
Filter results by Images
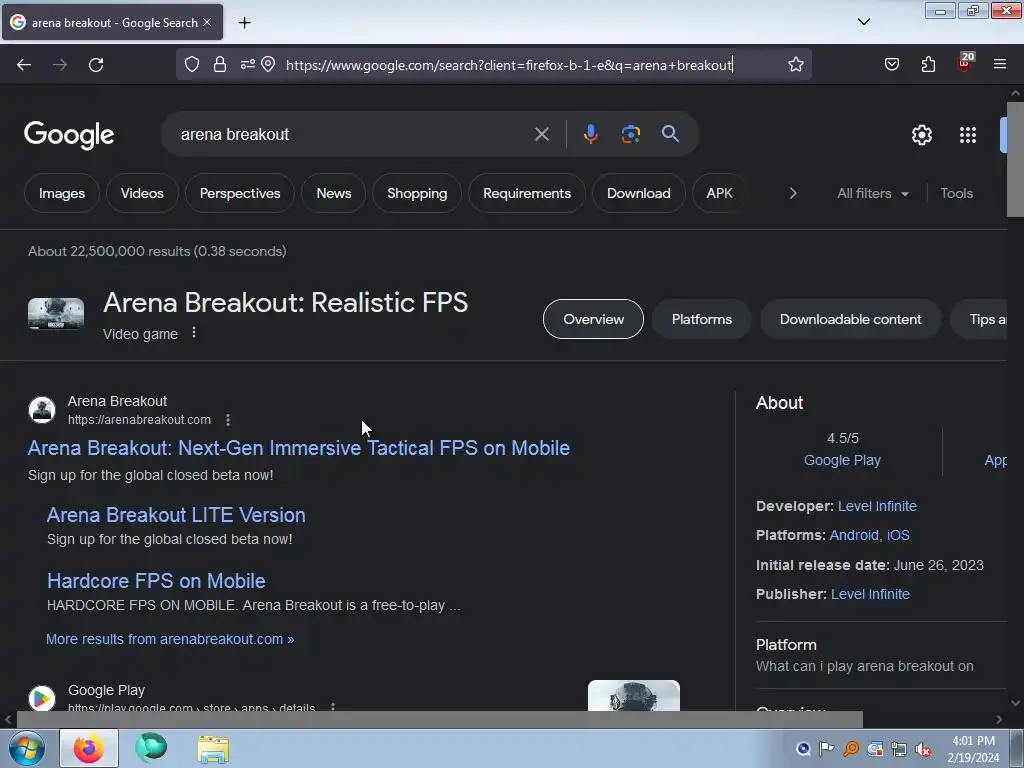tap(61, 193)
